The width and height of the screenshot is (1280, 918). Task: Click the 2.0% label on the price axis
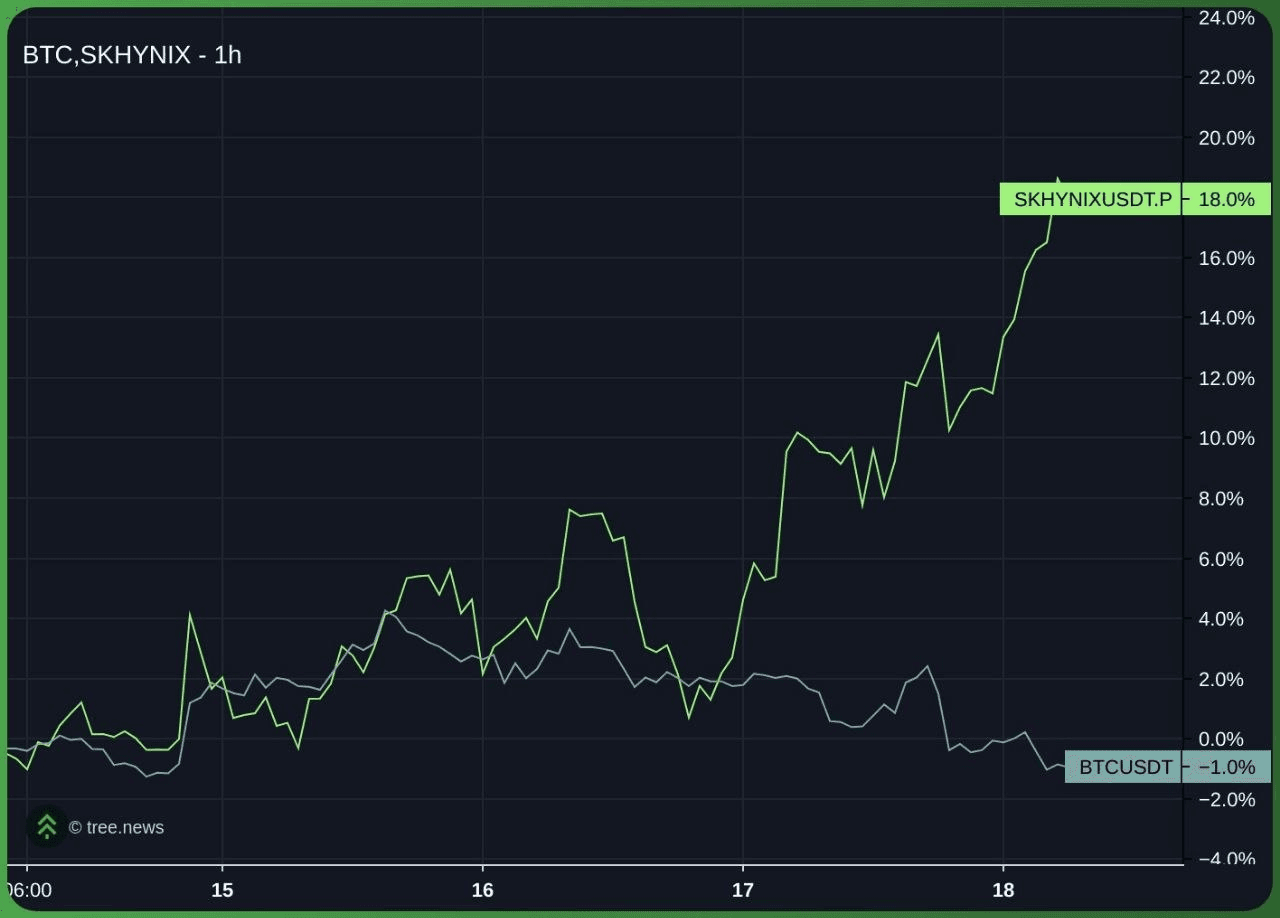tap(1221, 679)
